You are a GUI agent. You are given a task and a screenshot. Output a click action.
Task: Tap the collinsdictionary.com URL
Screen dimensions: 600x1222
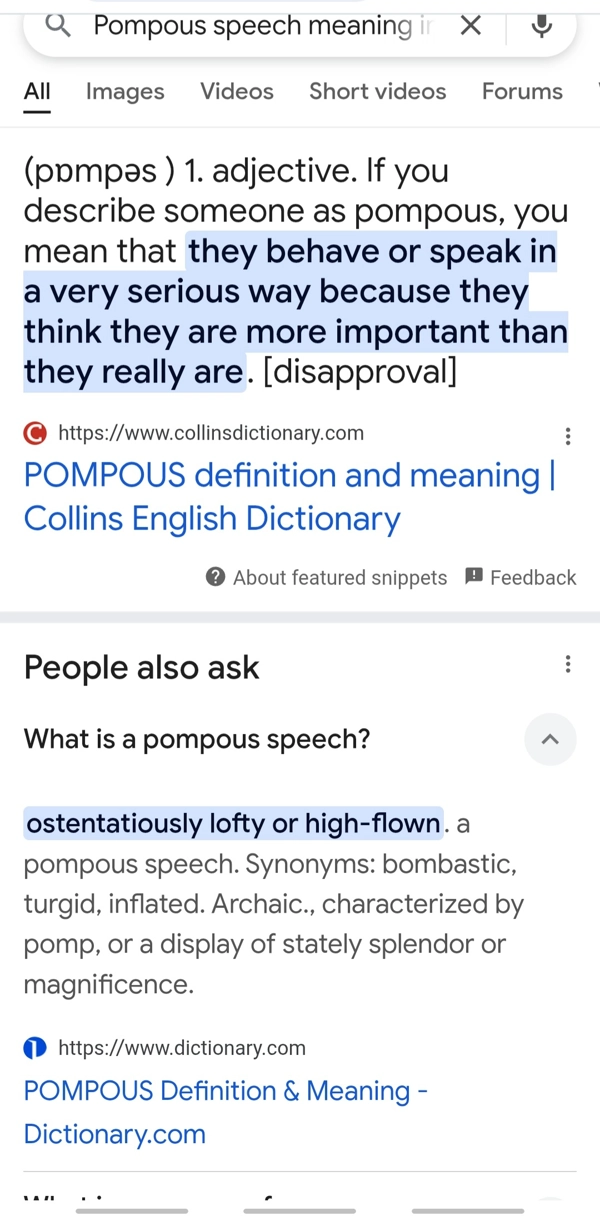pyautogui.click(x=211, y=433)
